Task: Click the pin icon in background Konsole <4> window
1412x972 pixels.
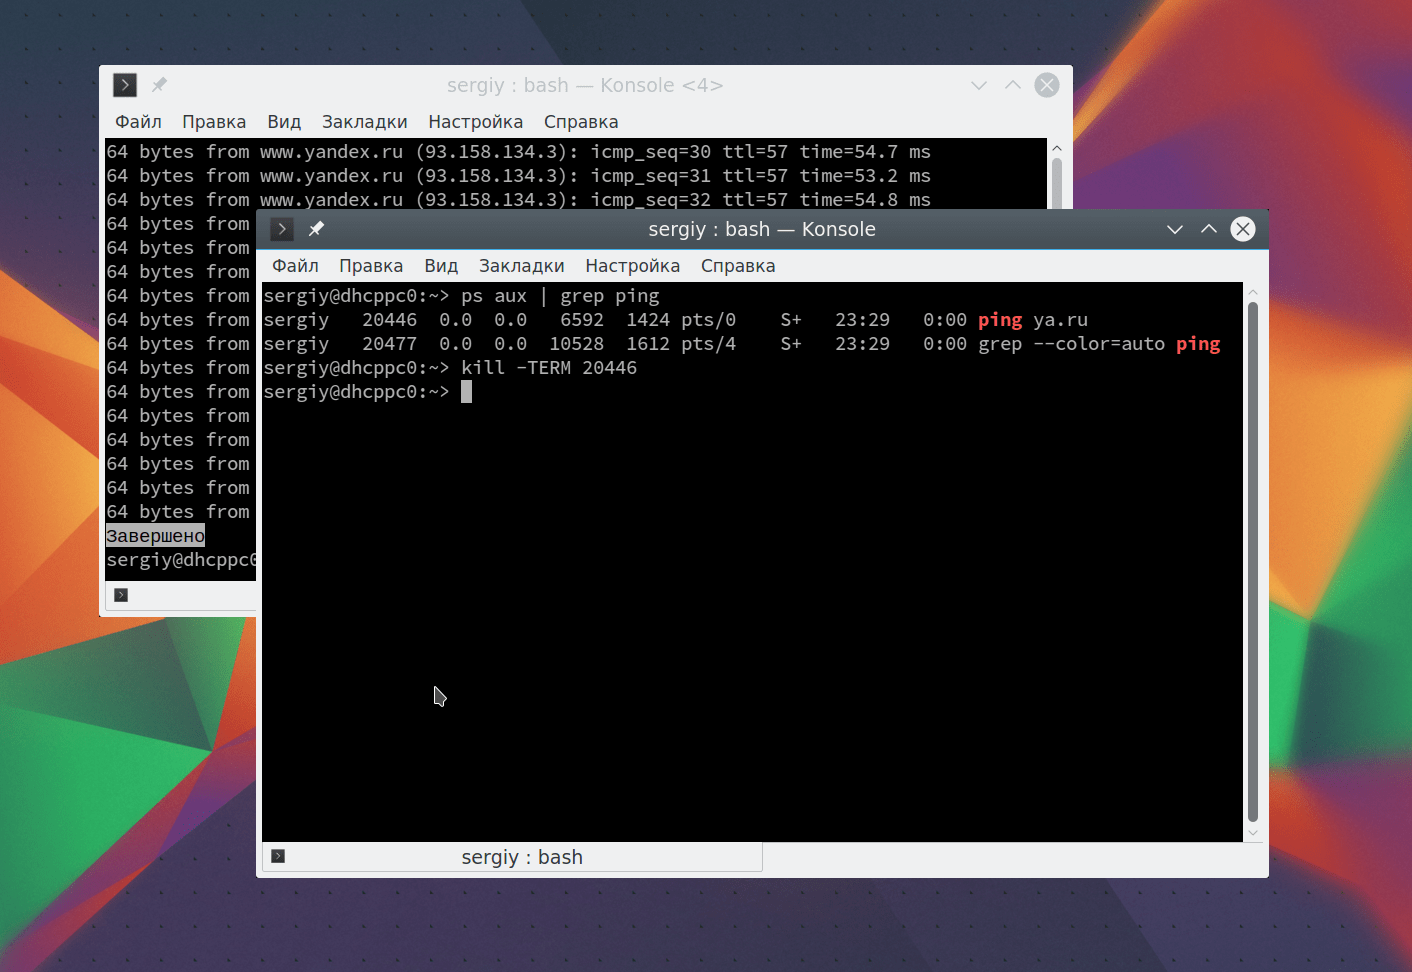Action: pos(159,85)
